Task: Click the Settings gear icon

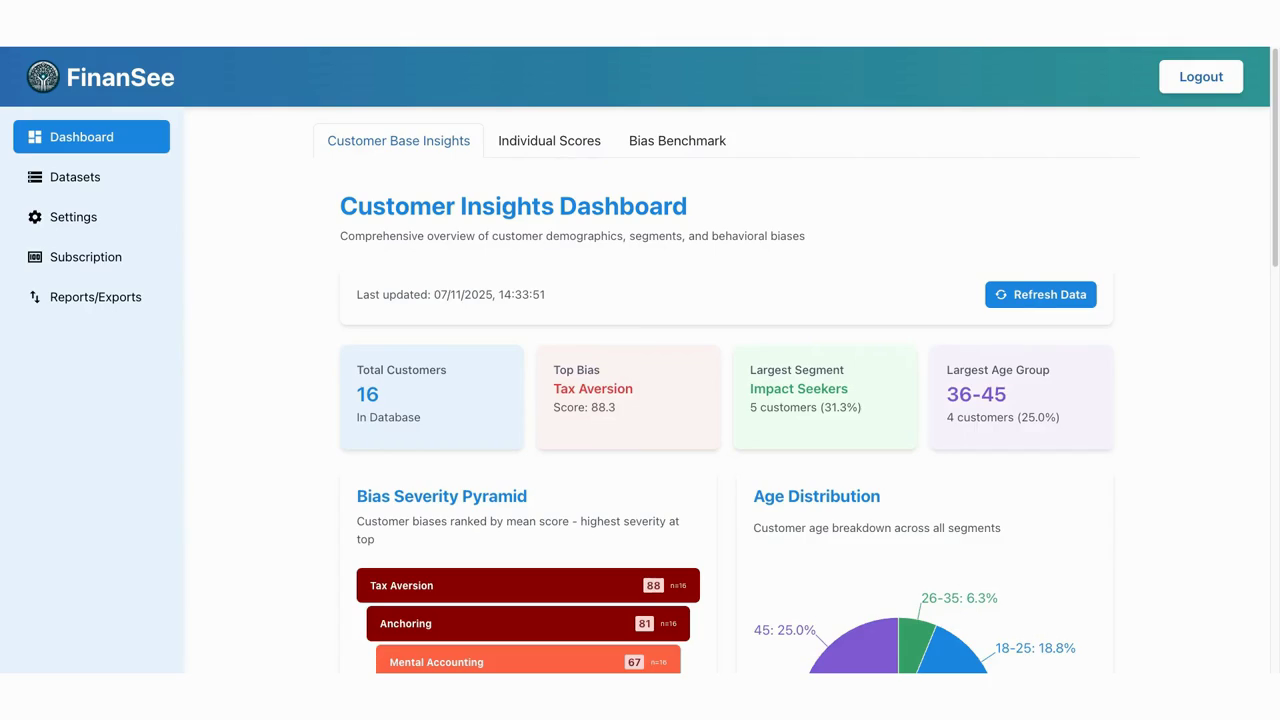Action: pyautogui.click(x=35, y=217)
